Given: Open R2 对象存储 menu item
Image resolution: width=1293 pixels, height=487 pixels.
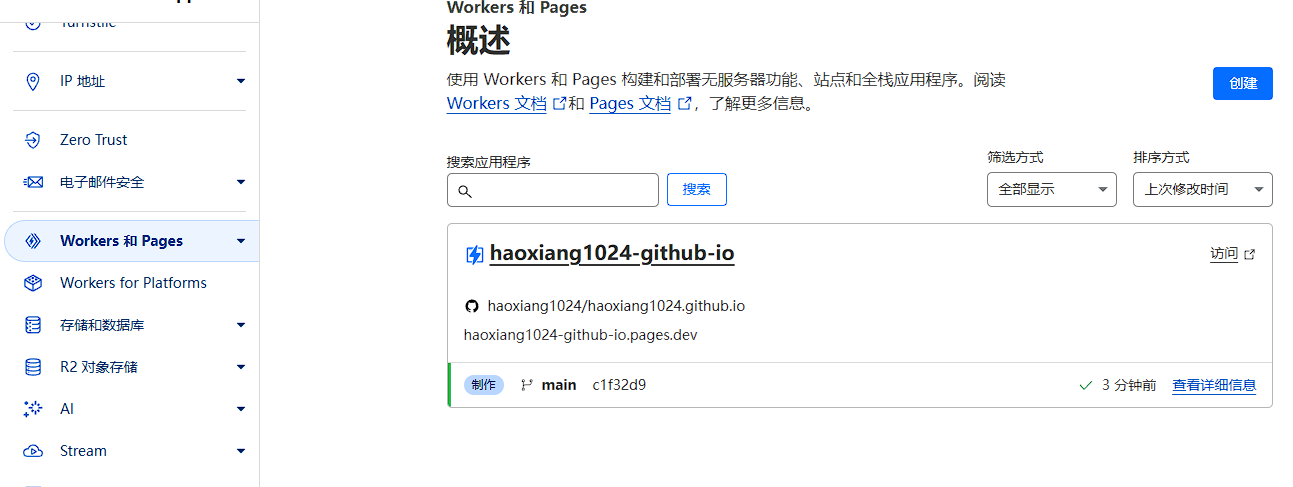Looking at the screenshot, I should tap(99, 367).
